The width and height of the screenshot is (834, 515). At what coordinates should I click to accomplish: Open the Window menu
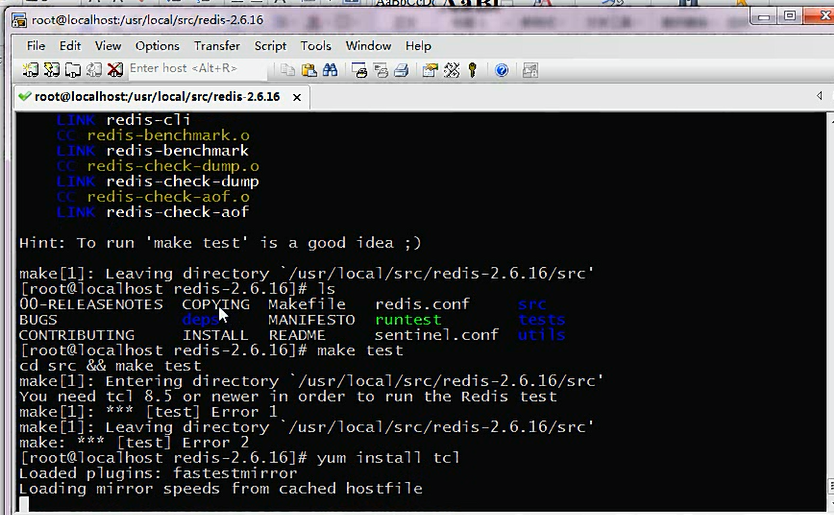368,46
